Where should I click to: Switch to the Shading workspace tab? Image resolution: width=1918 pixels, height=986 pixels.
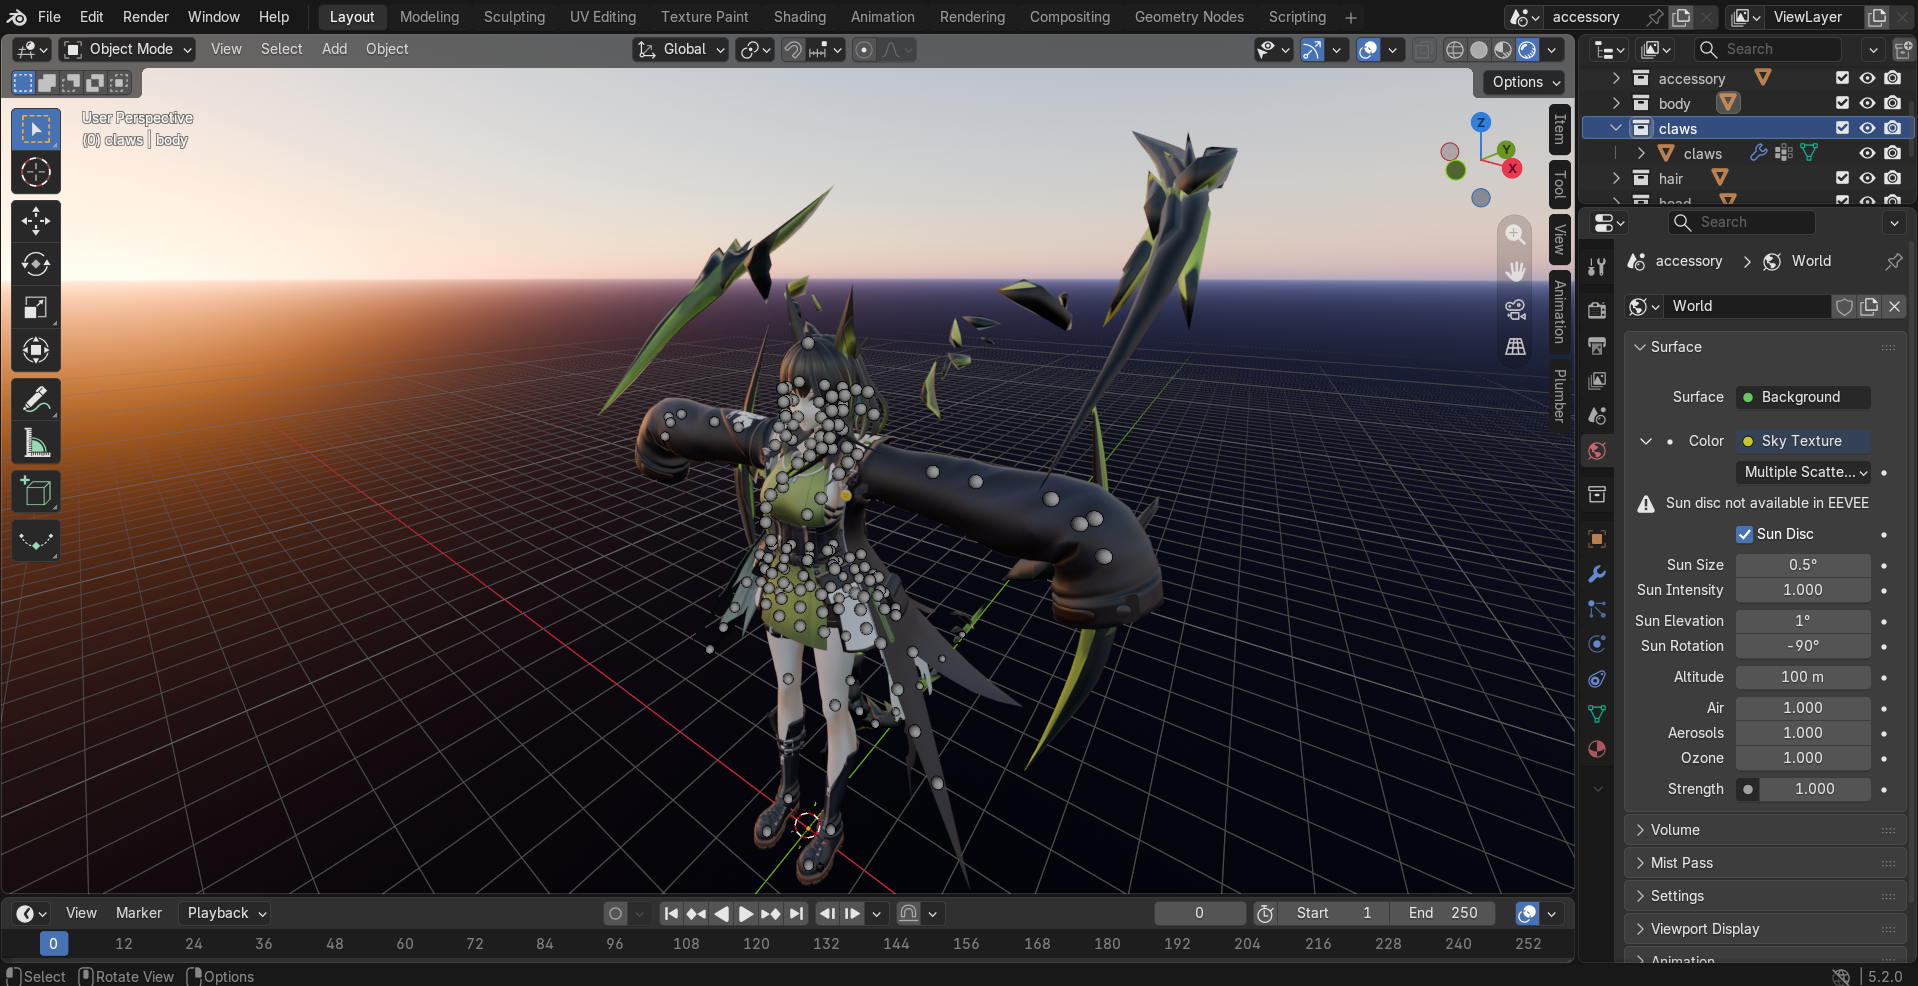coord(800,17)
